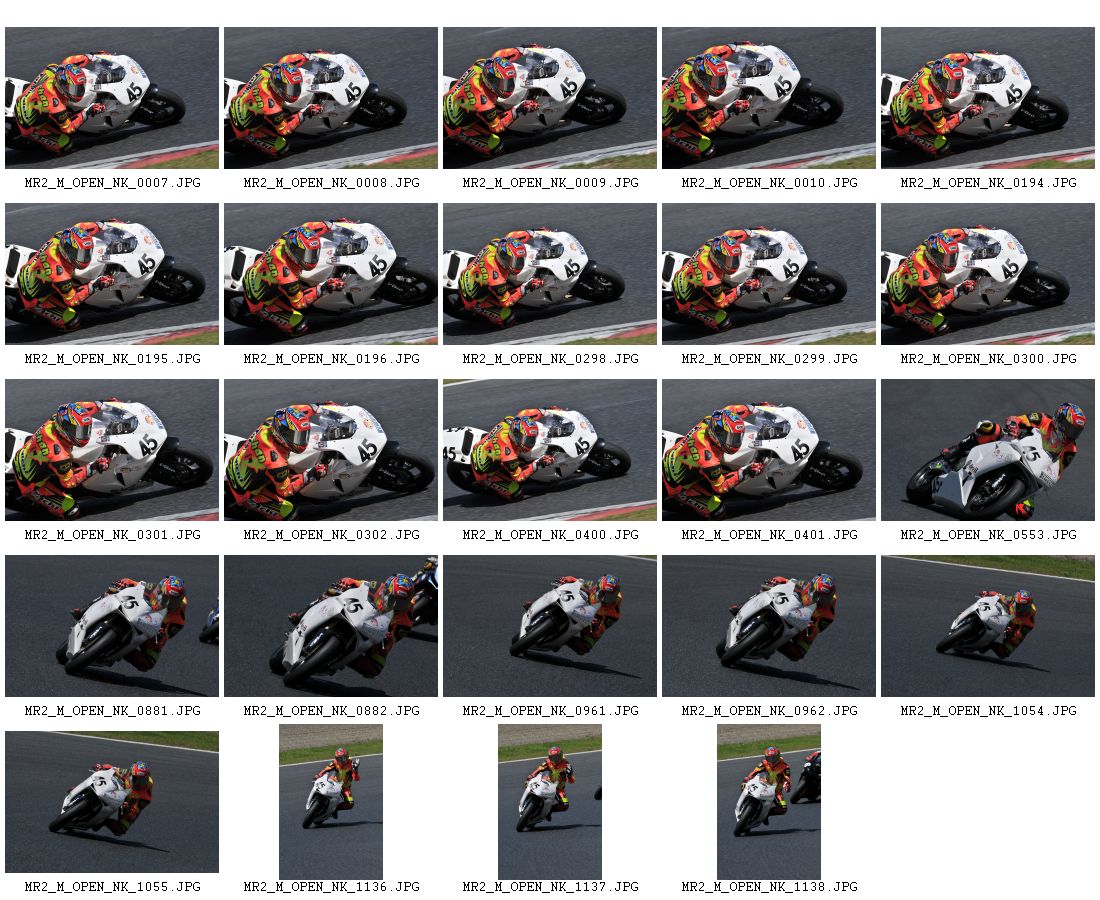This screenshot has width=1100, height=900.
Task: Select the MR2_M_OPEN_NK_0300.JPG thumbnail
Action: click(x=988, y=274)
